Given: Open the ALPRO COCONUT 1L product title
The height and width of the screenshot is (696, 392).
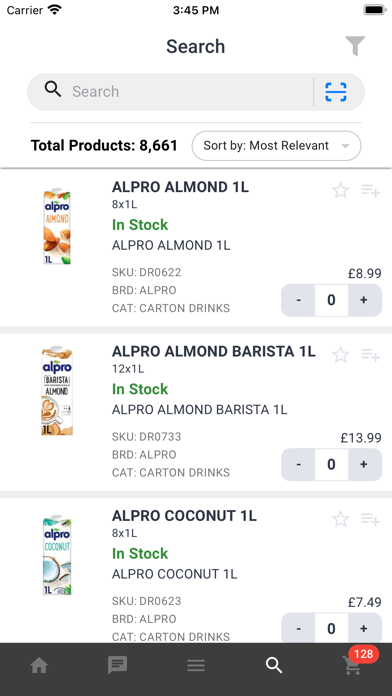Looking at the screenshot, I should pyautogui.click(x=184, y=516).
